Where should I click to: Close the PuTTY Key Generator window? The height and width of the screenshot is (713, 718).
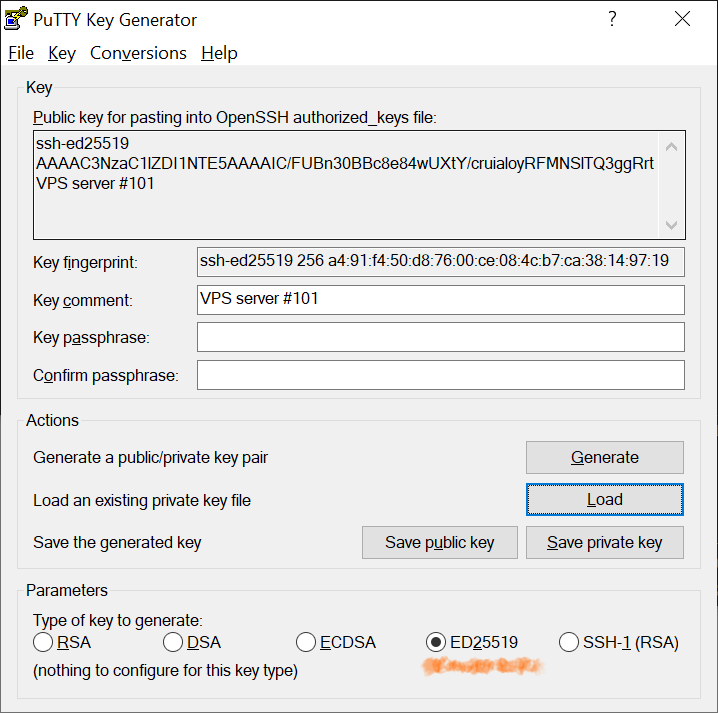coord(682,19)
